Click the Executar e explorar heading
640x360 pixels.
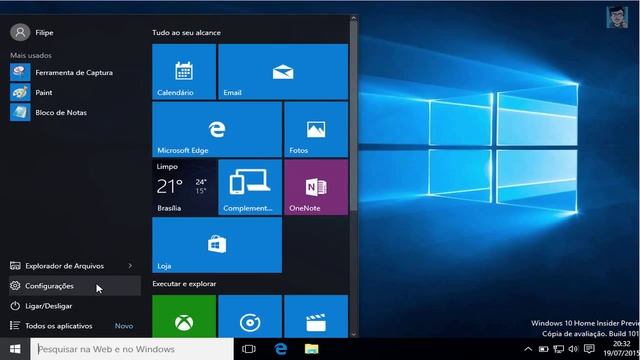pyautogui.click(x=184, y=284)
